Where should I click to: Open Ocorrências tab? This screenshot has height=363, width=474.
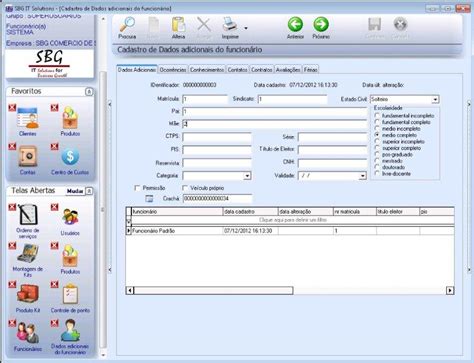[x=173, y=70]
